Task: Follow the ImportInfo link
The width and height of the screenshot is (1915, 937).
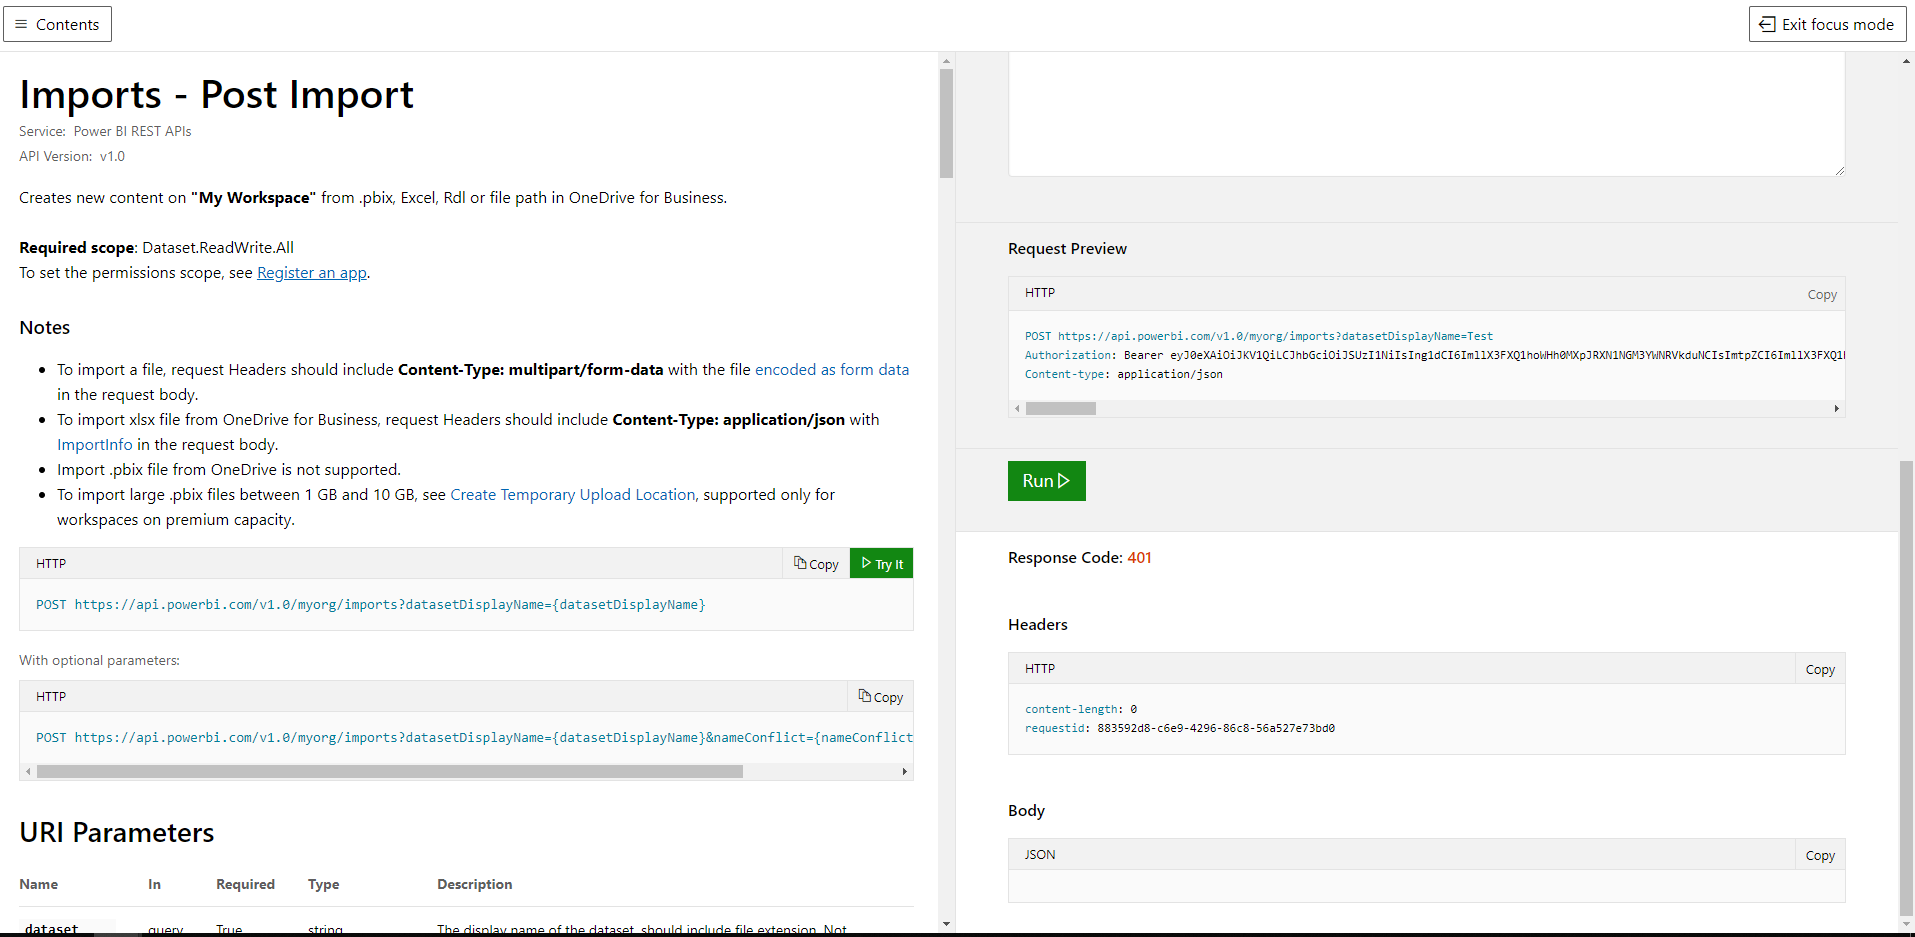Action: pyautogui.click(x=94, y=445)
